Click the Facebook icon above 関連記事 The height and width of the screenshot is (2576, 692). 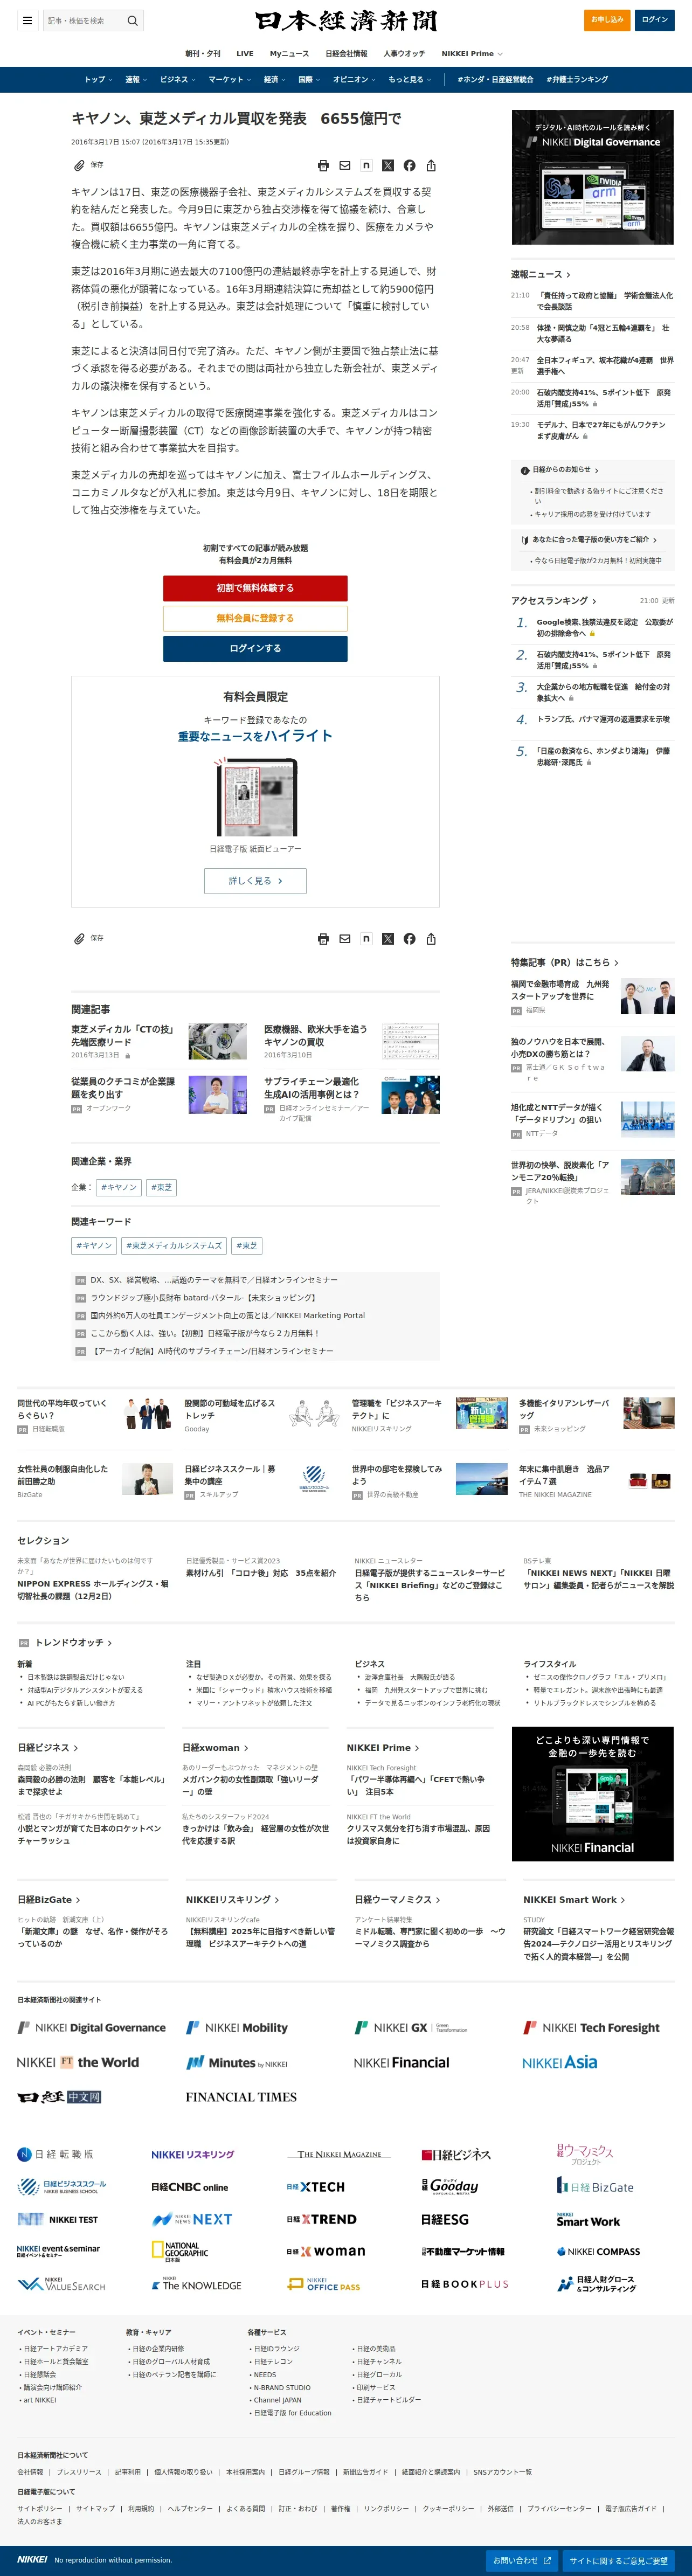pos(409,939)
